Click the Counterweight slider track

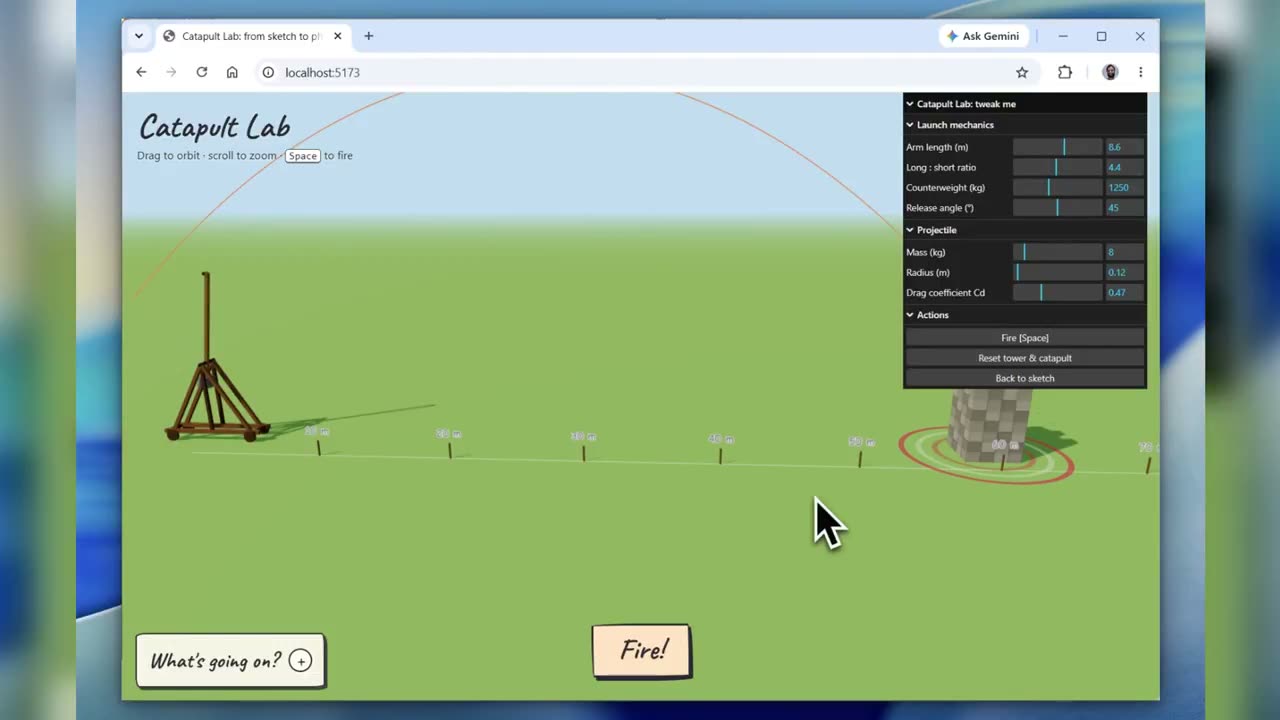point(1057,187)
